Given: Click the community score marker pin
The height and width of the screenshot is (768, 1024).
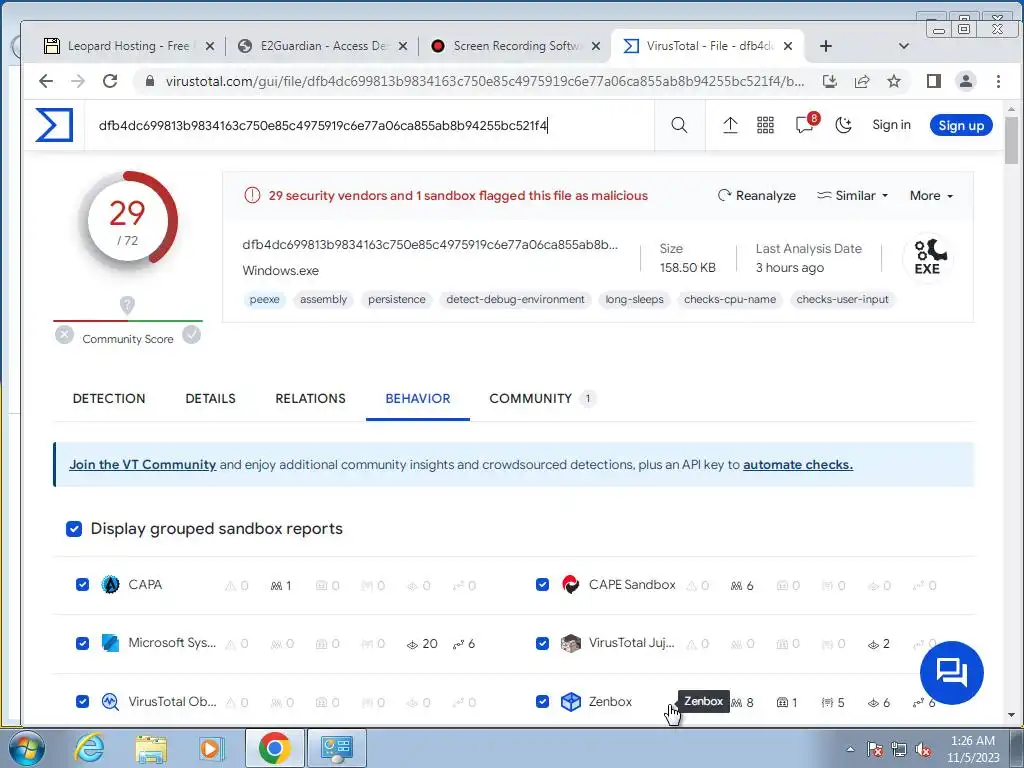Looking at the screenshot, I should tap(127, 305).
